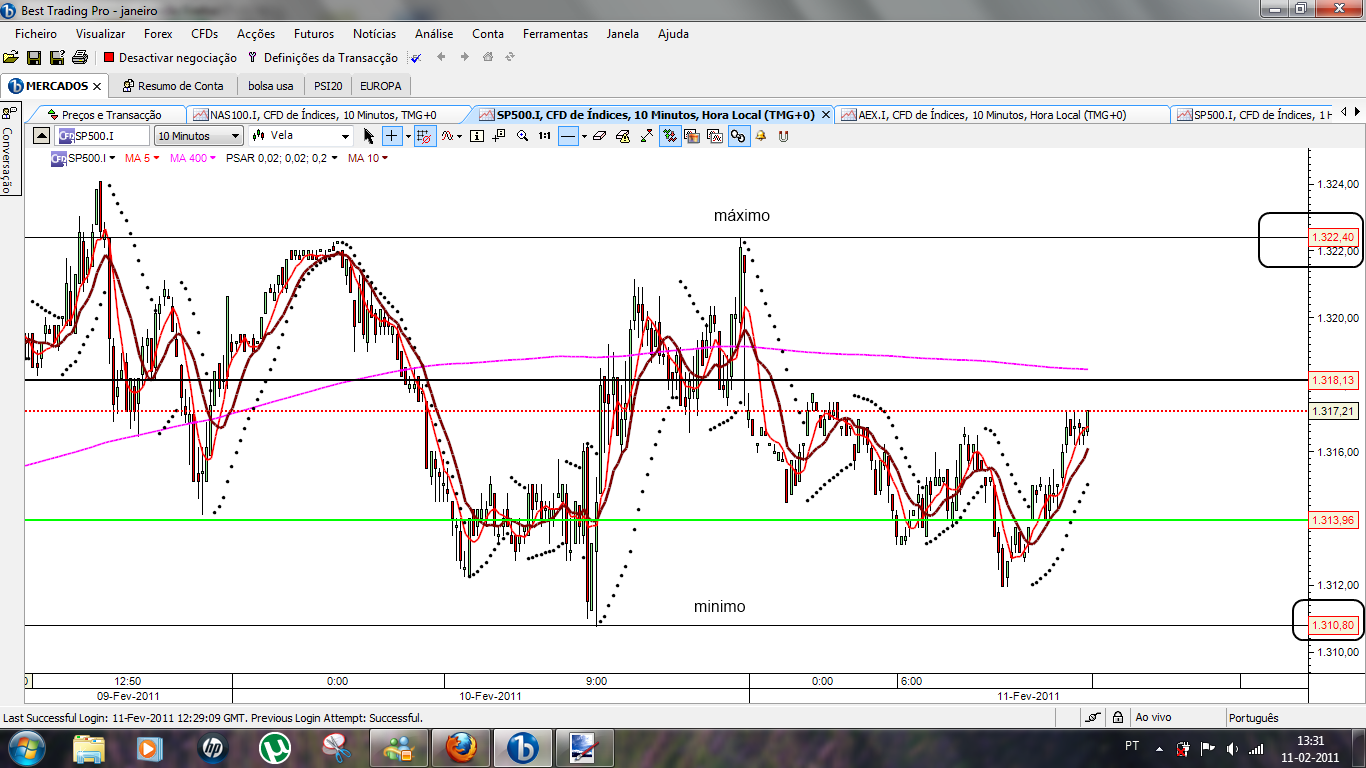Open the Visualizar menu
This screenshot has width=1366, height=768.
point(100,33)
